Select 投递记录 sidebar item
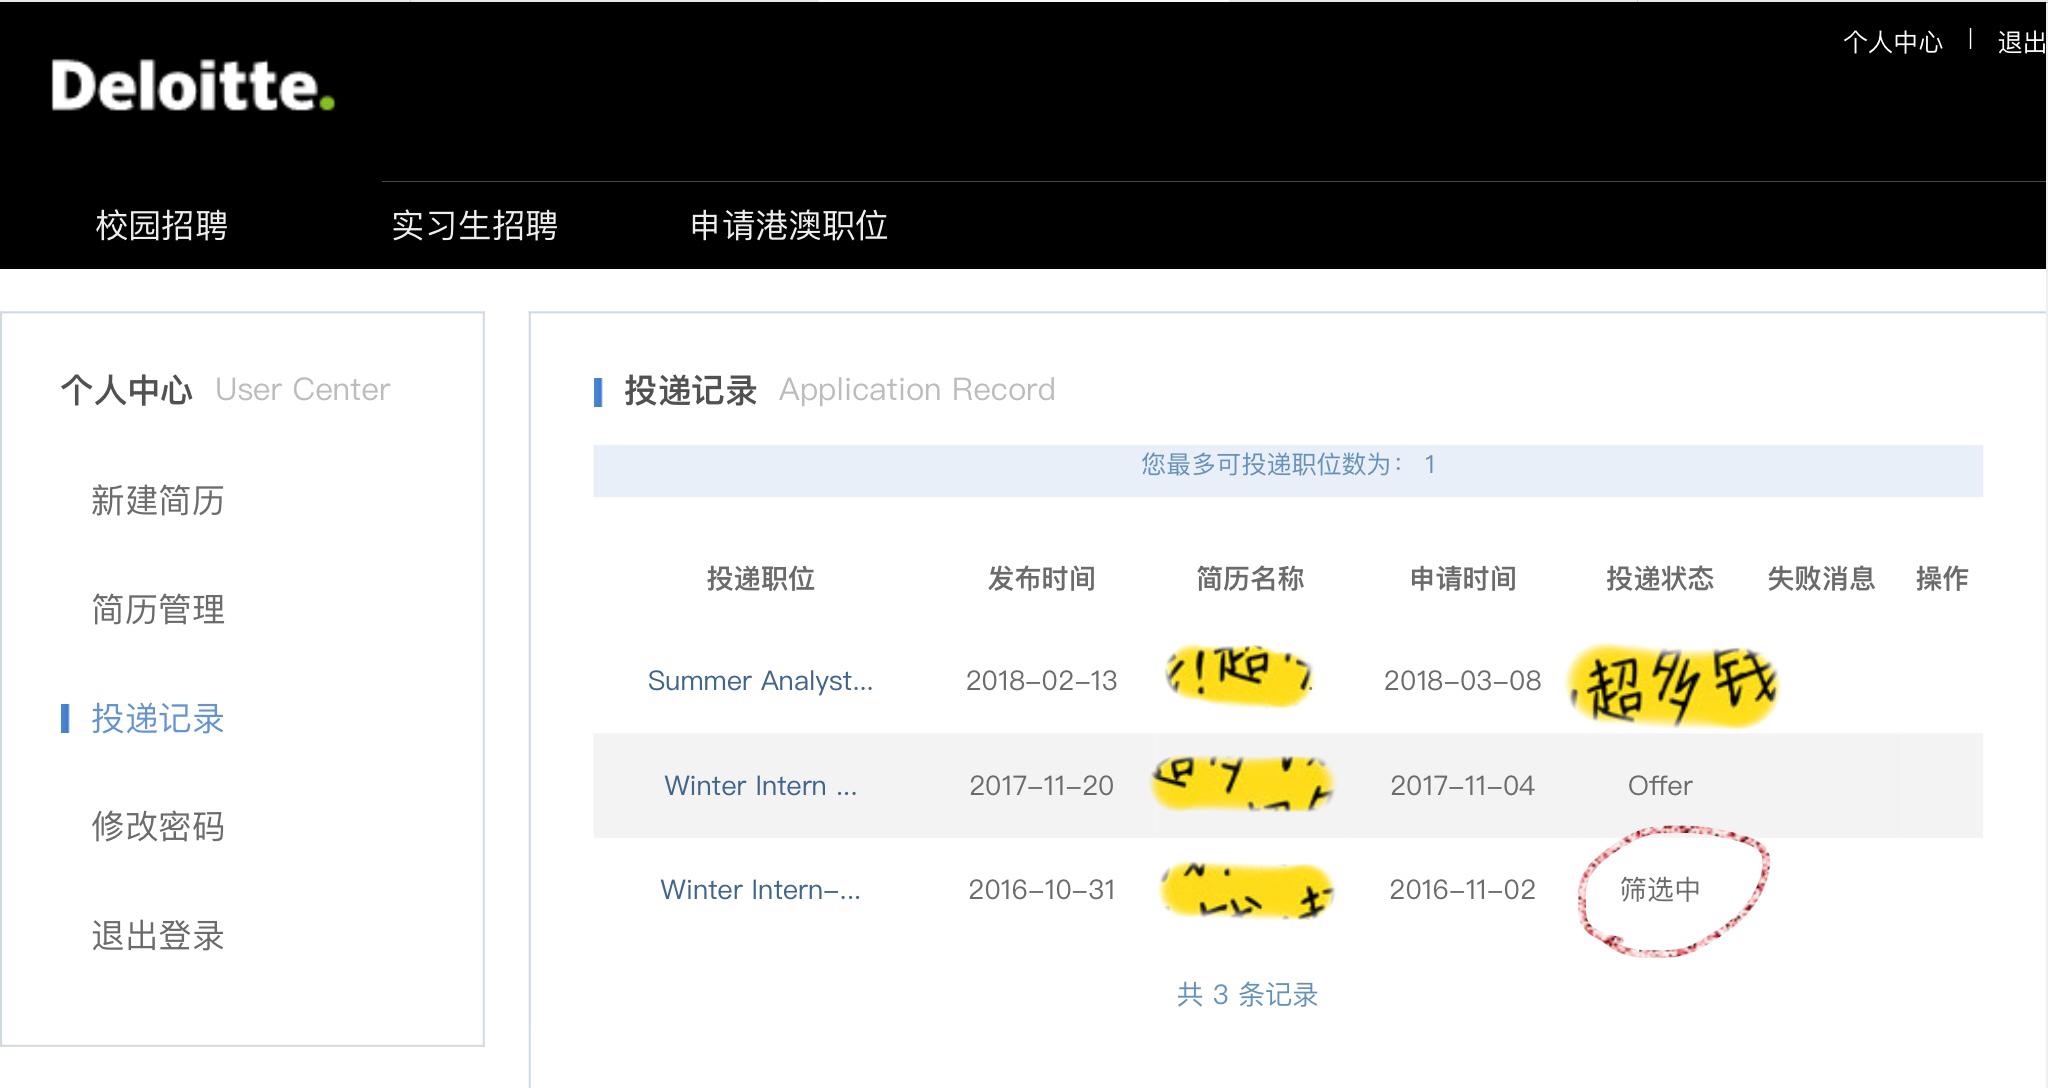Screen dimensions: 2048x1088 tap(157, 718)
